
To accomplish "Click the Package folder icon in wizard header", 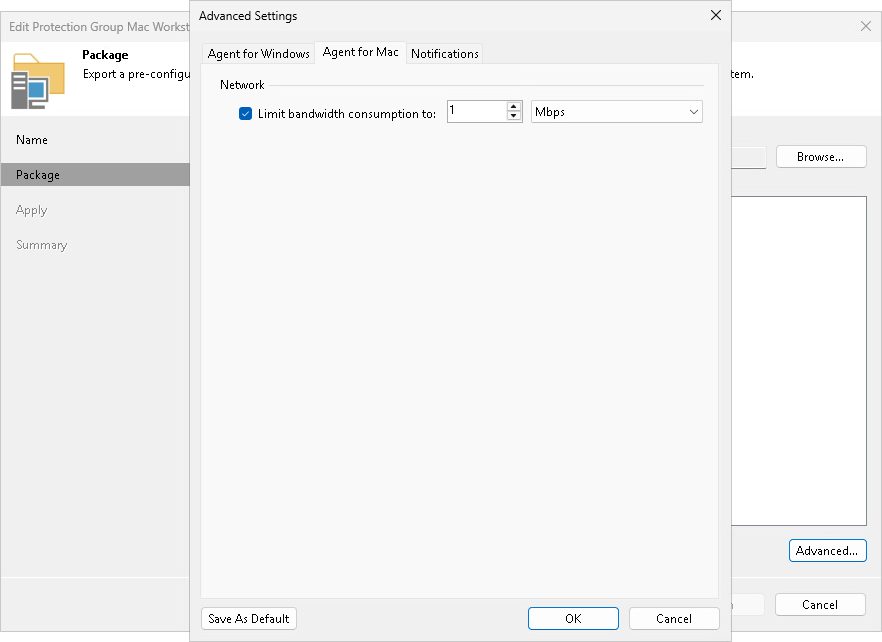I will [x=38, y=81].
